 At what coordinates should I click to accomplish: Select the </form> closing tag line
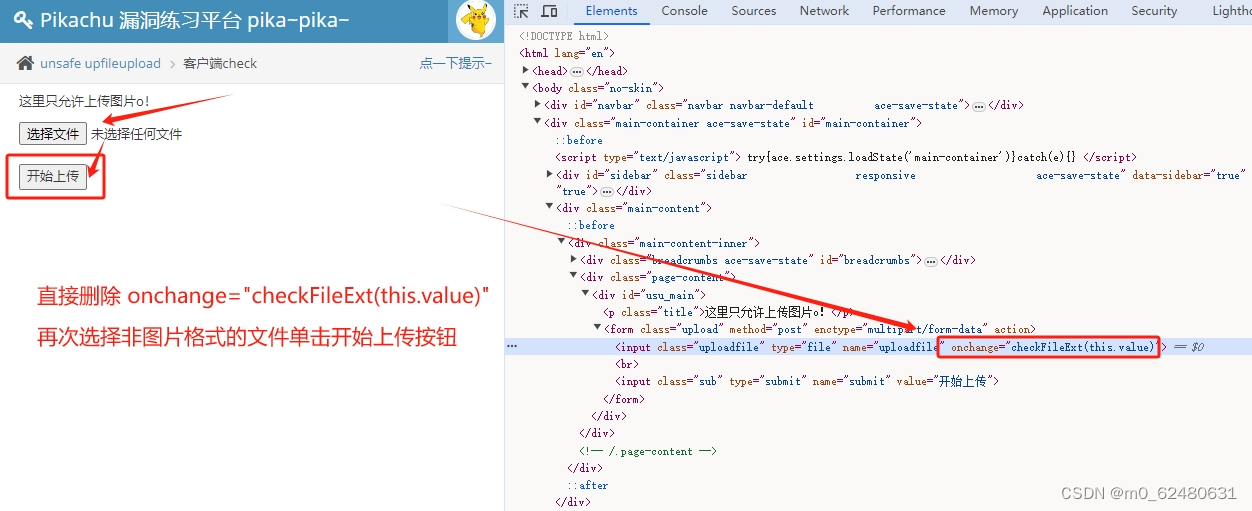623,399
